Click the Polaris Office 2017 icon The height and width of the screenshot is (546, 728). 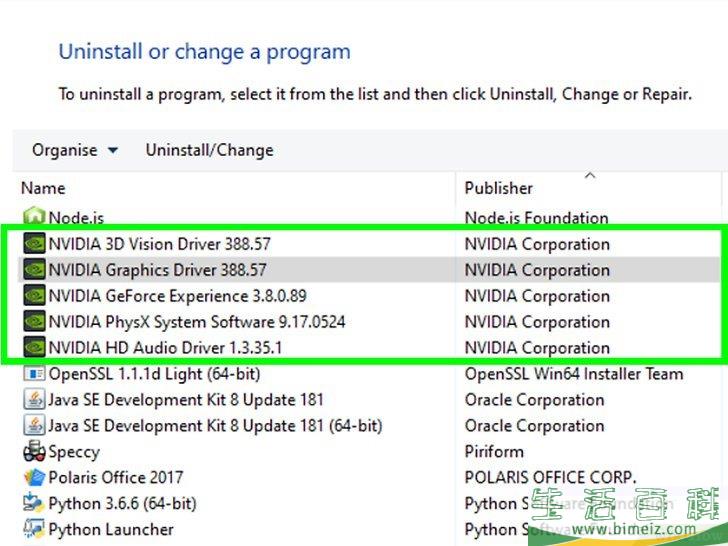click(34, 477)
